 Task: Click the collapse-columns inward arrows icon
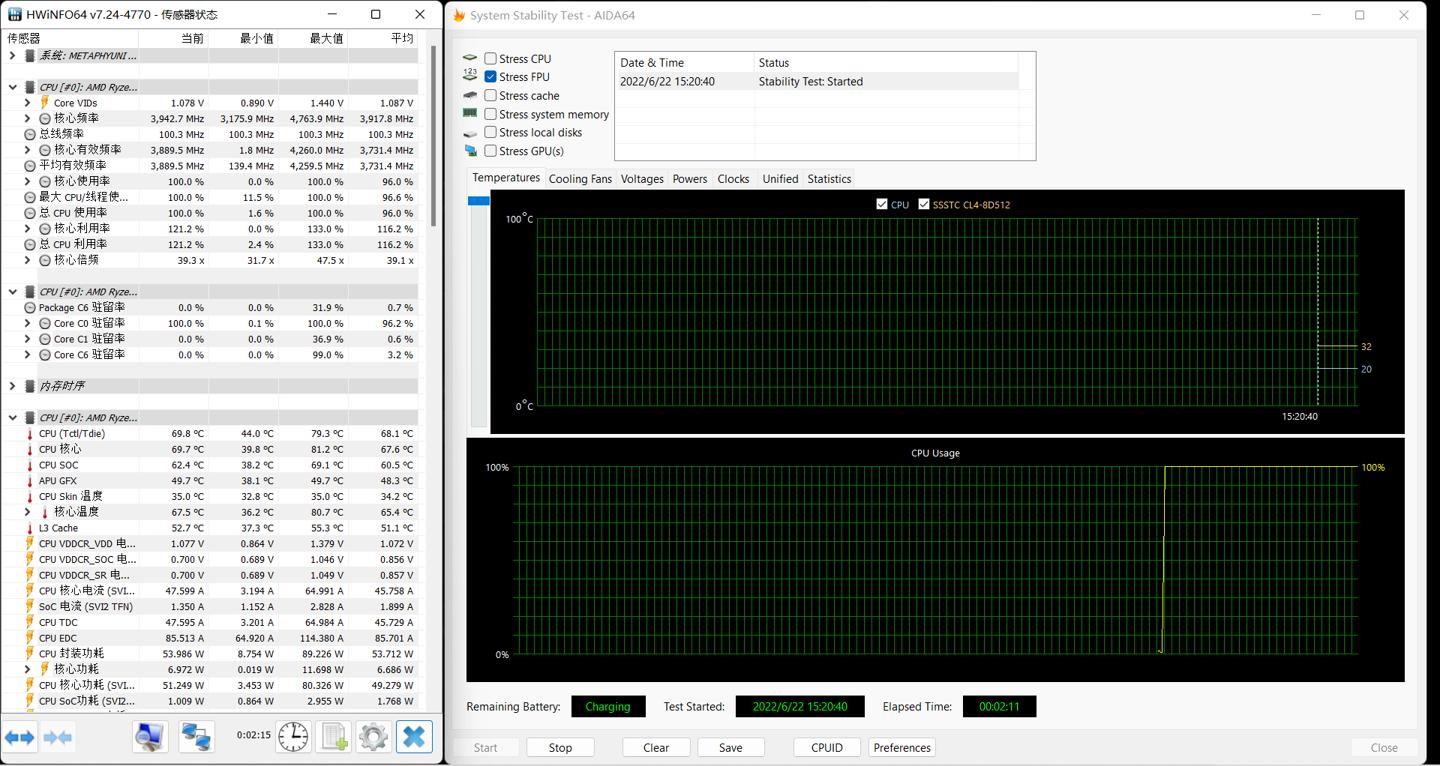tap(58, 738)
